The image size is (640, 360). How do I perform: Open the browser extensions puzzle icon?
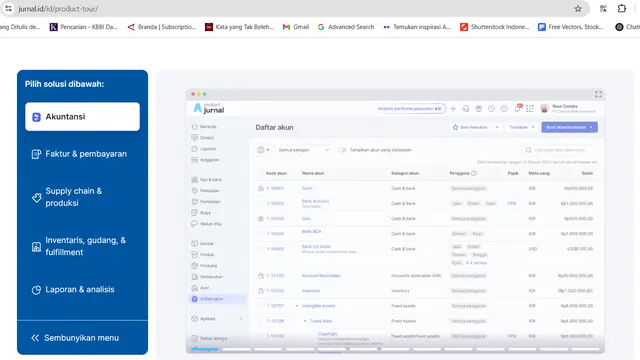pos(622,9)
